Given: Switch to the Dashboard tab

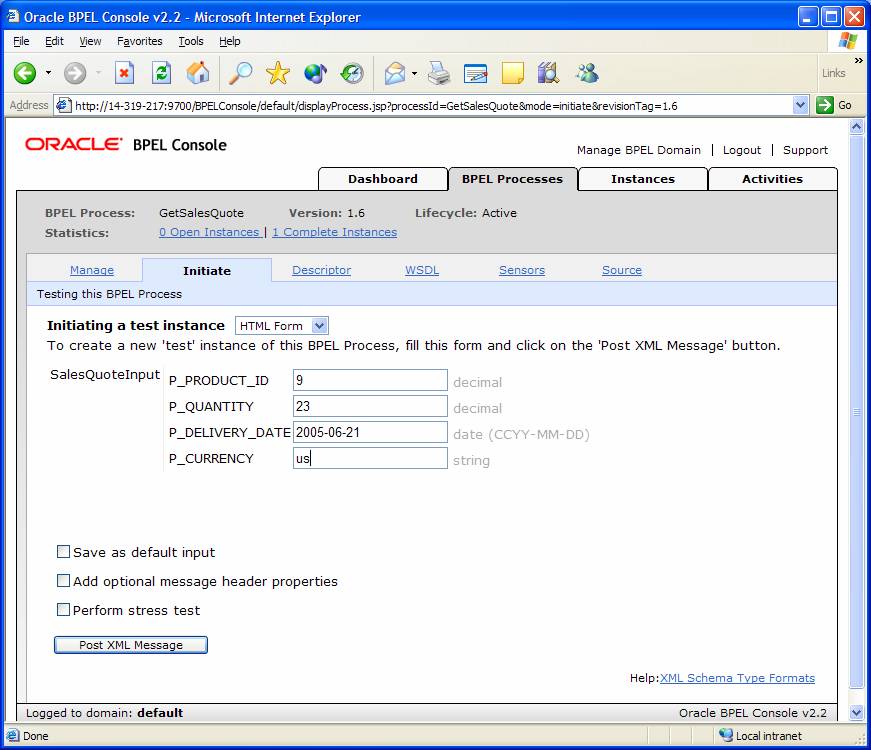Looking at the screenshot, I should pos(382,179).
